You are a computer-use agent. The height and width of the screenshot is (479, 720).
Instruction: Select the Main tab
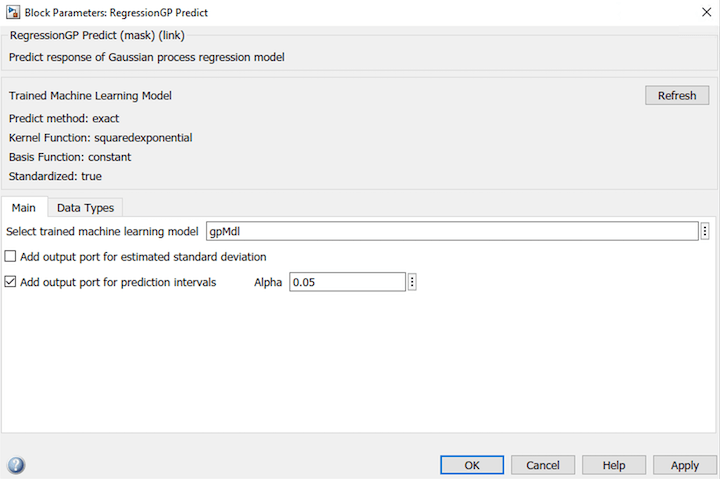click(23, 208)
